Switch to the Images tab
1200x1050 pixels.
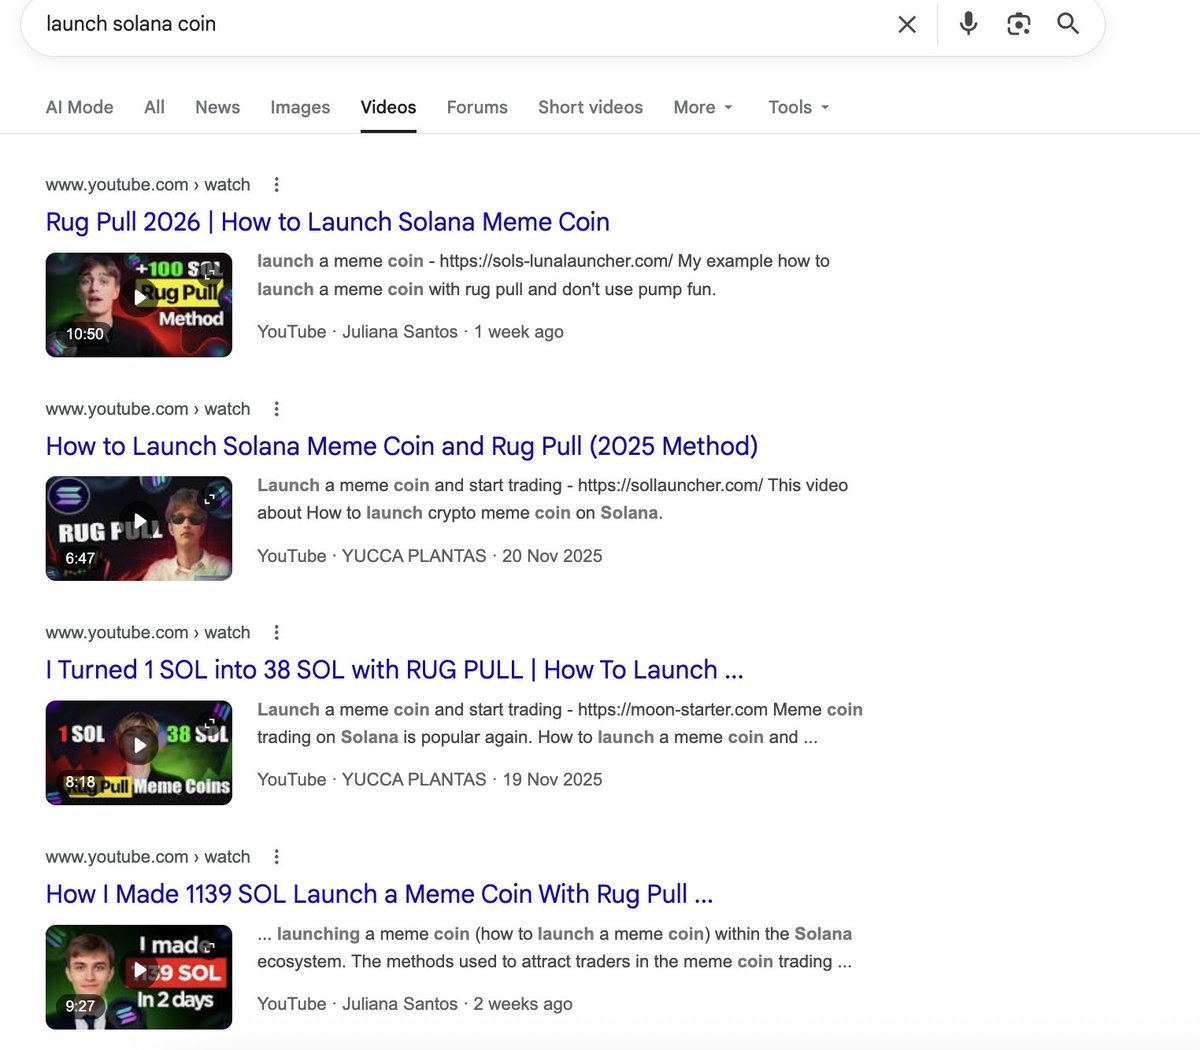click(300, 107)
